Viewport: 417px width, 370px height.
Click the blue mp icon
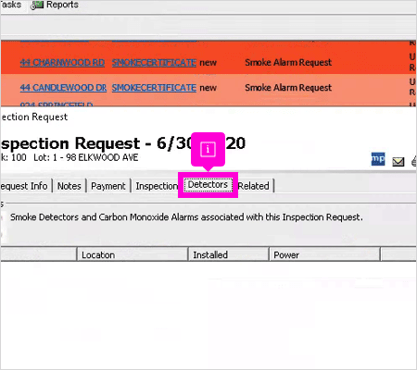click(x=378, y=159)
